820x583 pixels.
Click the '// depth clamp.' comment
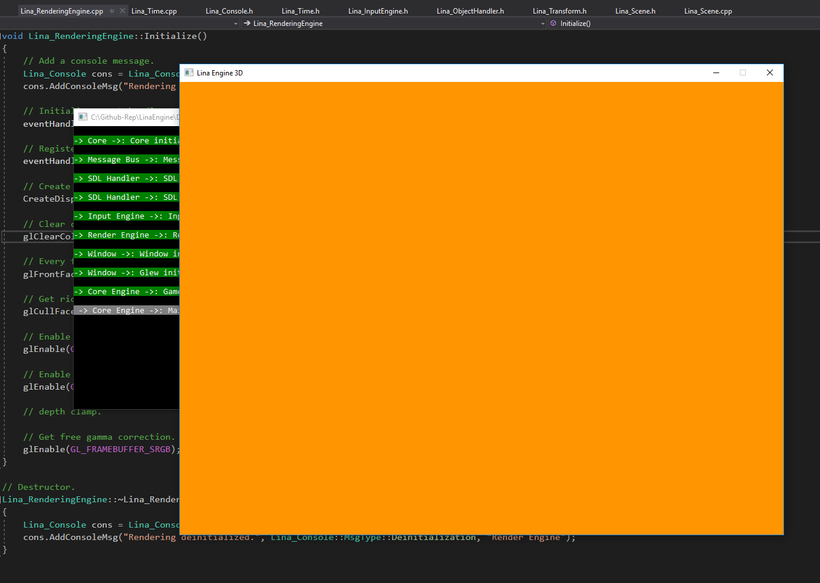click(x=62, y=411)
